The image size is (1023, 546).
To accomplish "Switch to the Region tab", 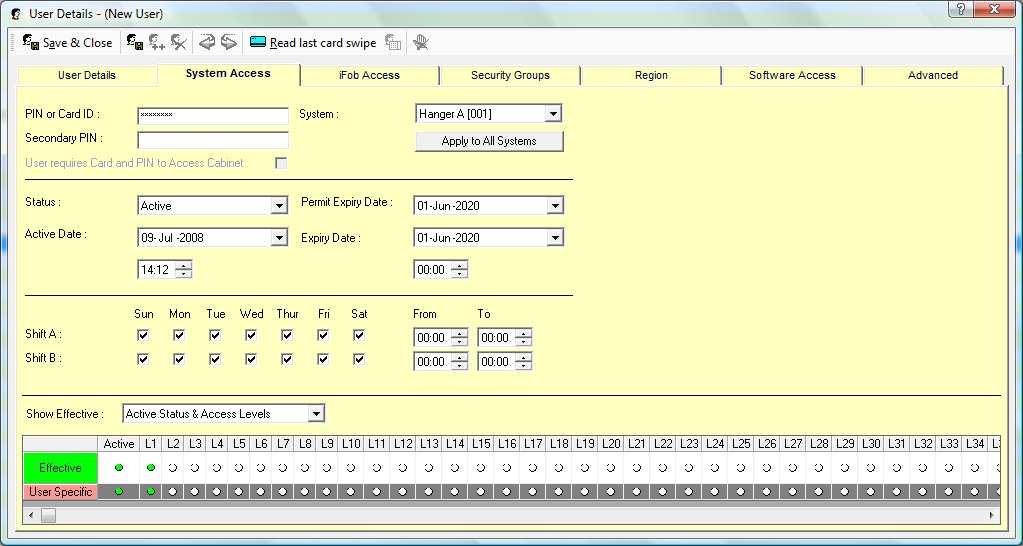I will tap(651, 75).
